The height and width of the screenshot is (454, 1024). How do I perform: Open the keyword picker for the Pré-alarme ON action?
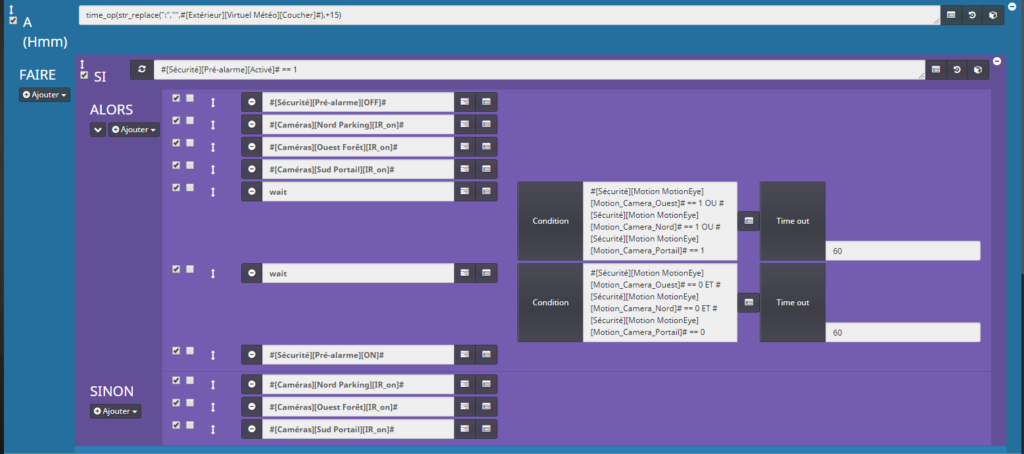coord(464,355)
